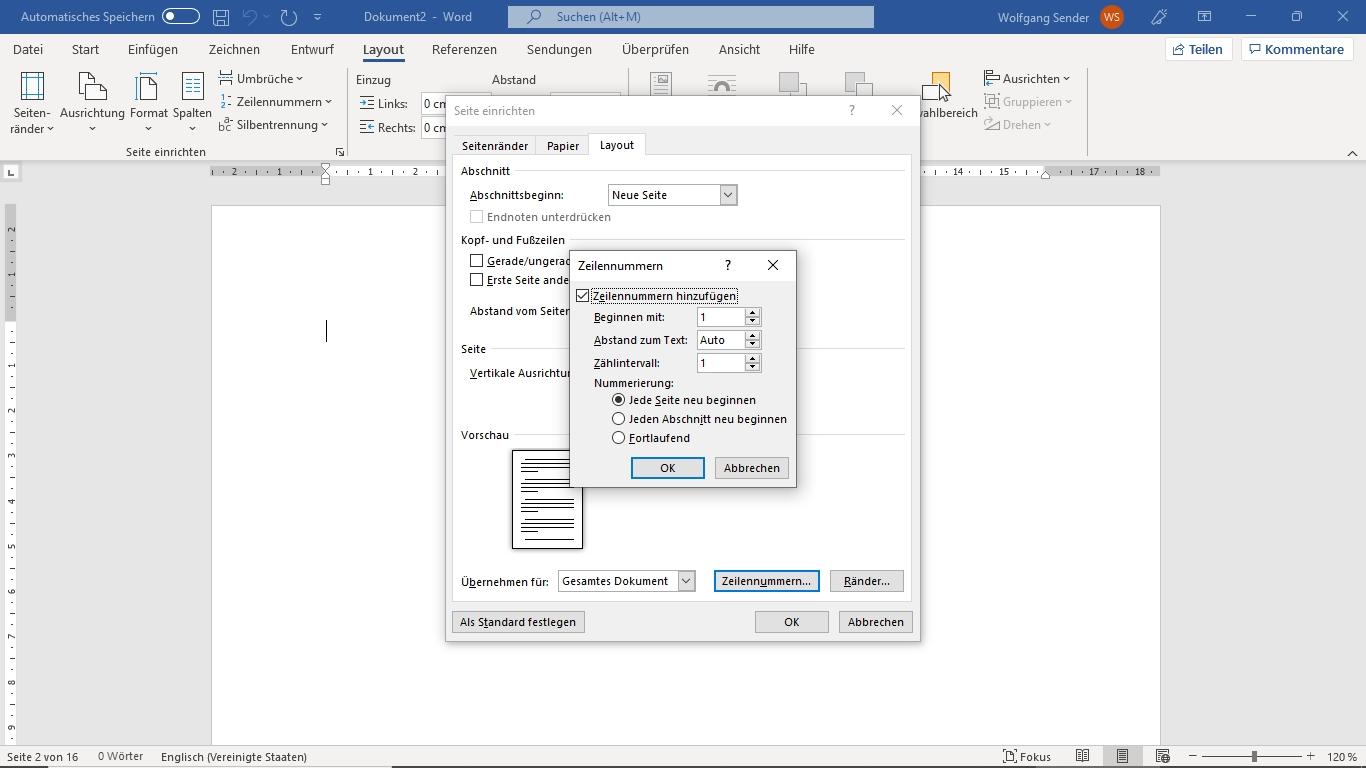Select Fortlaufend numbering option

point(619,438)
